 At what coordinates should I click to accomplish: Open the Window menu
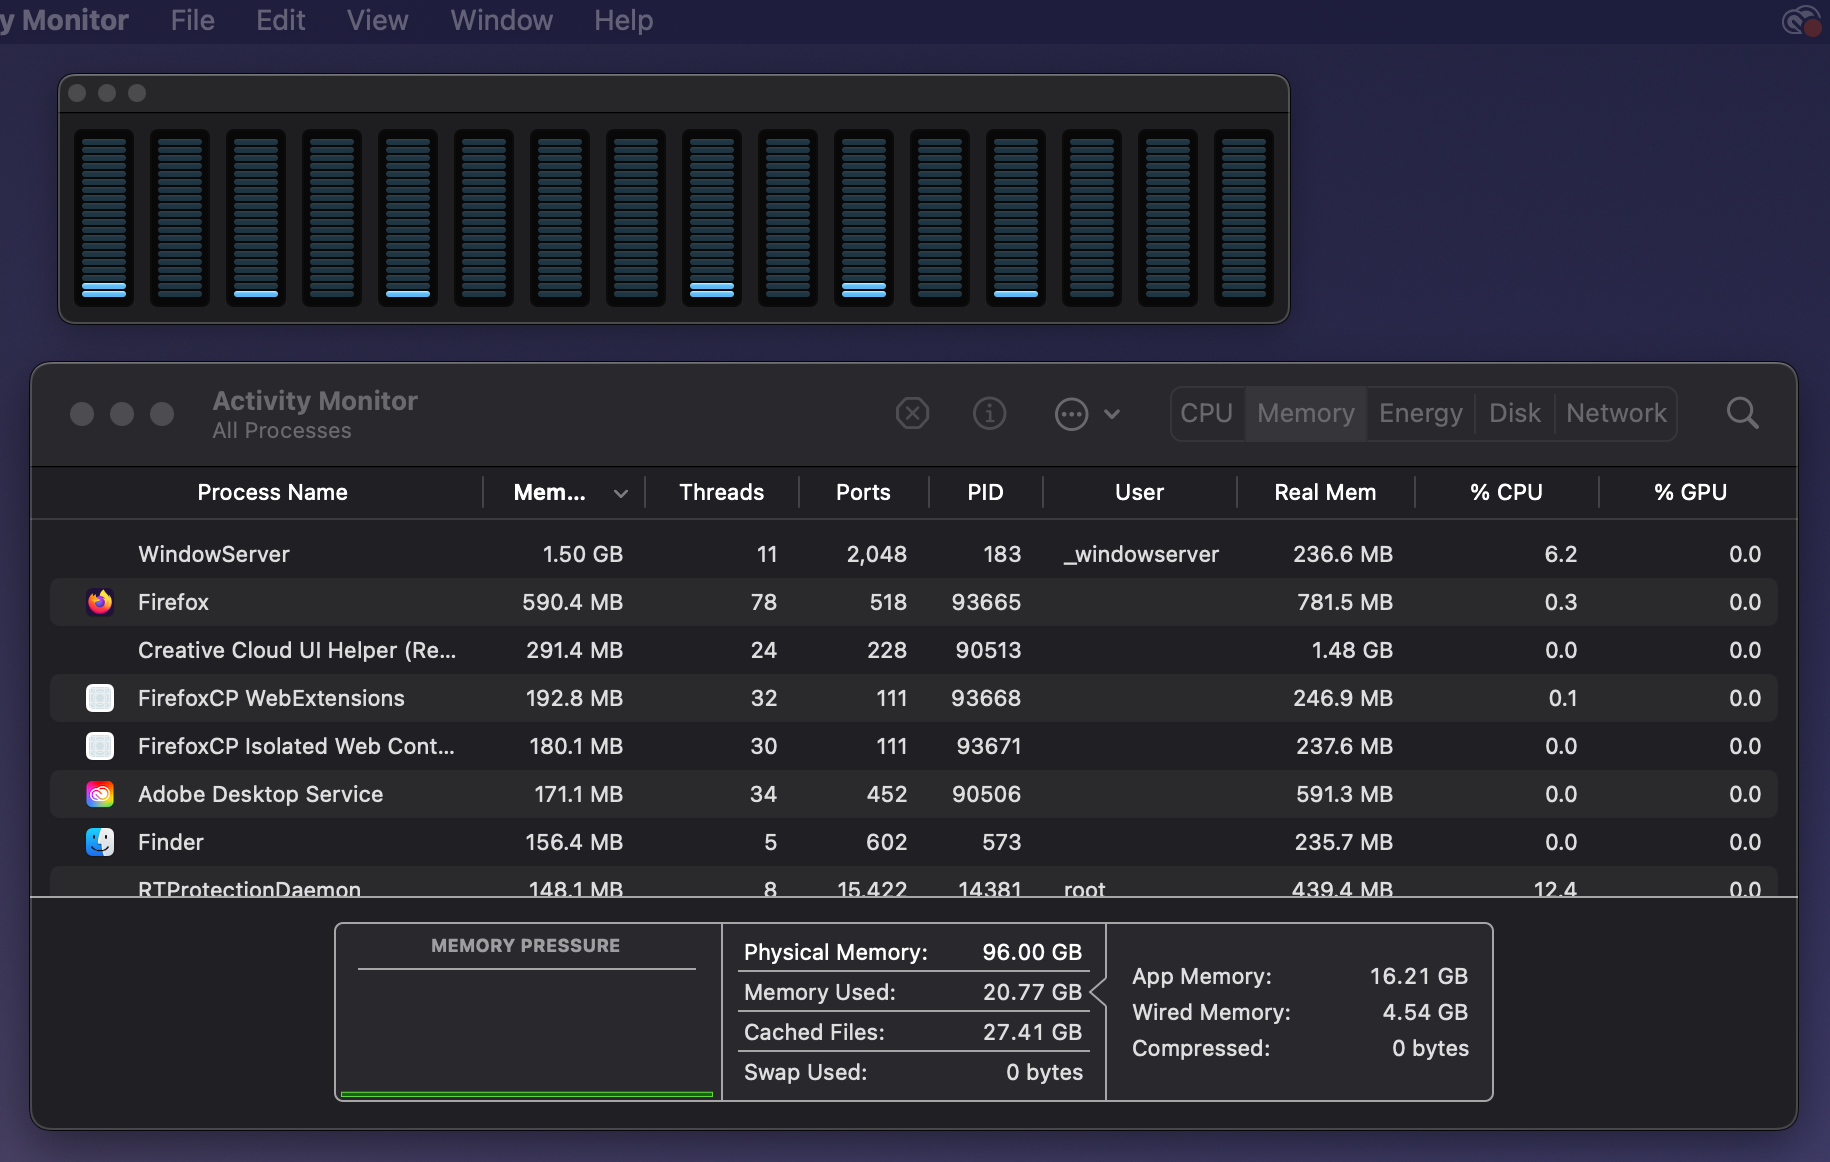pos(502,20)
